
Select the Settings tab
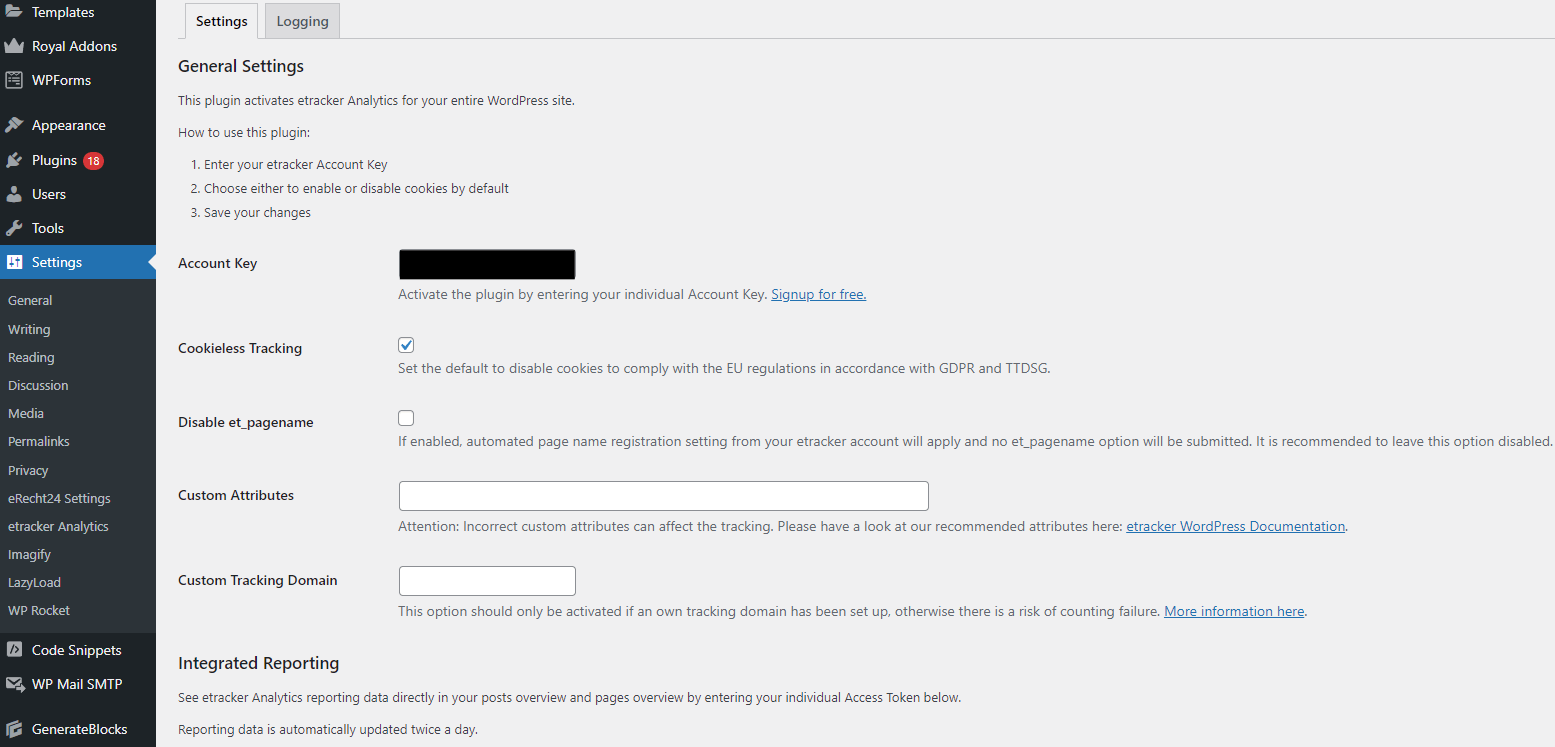221,21
